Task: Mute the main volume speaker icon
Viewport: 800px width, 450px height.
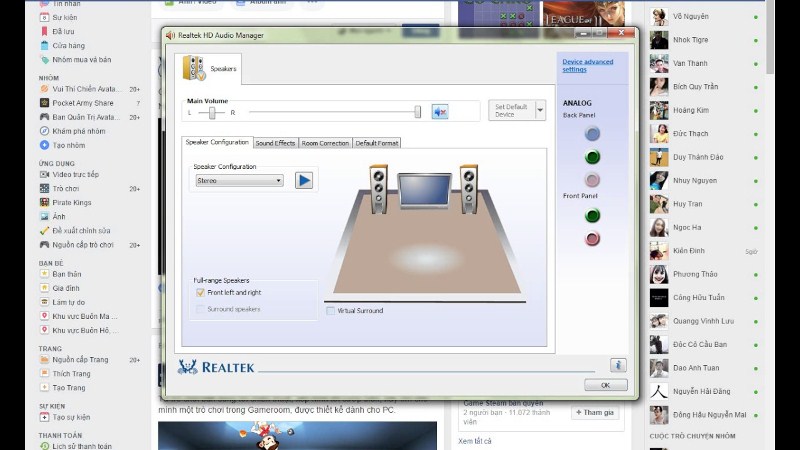Action: coord(440,111)
